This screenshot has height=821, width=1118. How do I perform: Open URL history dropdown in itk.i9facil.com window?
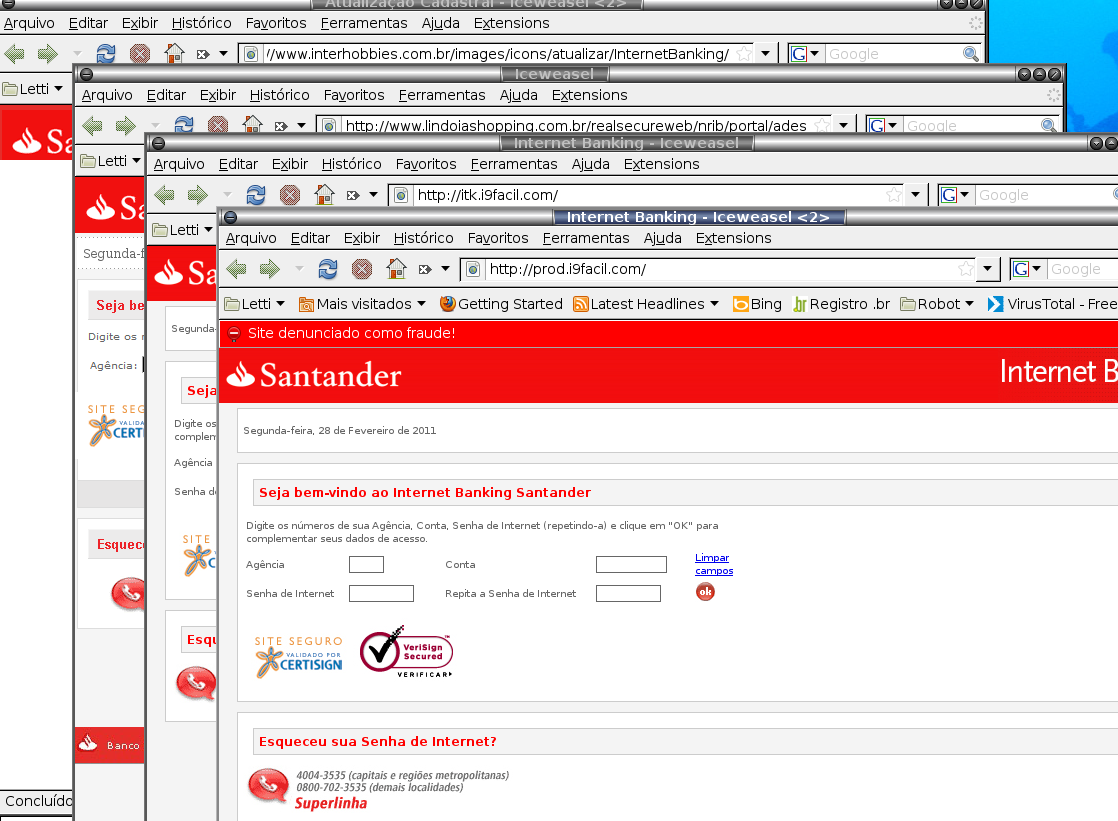tap(916, 195)
